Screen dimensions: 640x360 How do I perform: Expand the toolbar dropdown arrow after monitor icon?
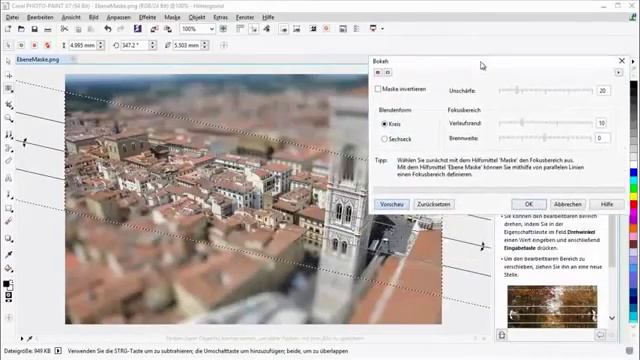[x=382, y=29]
